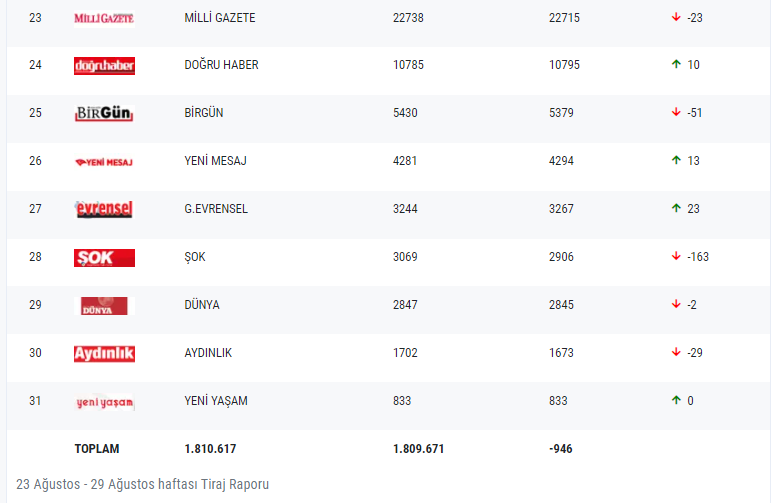Click the Aydınlık logo image
The width and height of the screenshot is (771, 503).
click(104, 354)
